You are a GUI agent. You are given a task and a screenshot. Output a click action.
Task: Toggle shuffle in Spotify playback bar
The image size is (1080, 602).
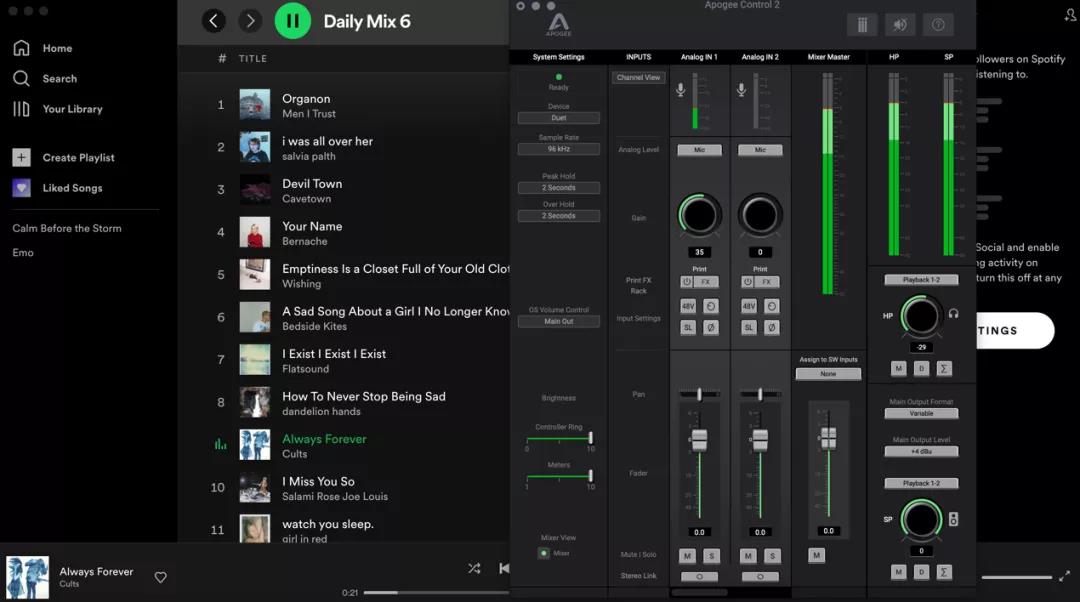[x=474, y=569]
